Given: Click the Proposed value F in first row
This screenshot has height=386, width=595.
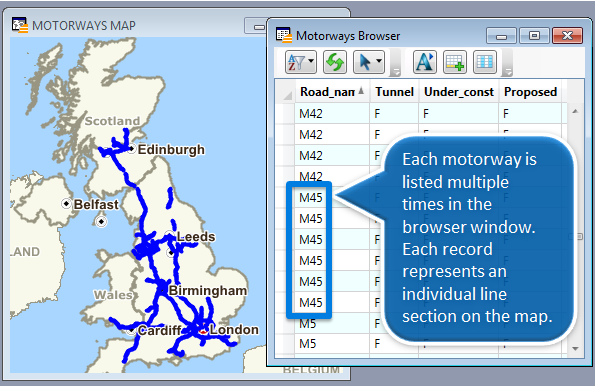Looking at the screenshot, I should tap(506, 113).
